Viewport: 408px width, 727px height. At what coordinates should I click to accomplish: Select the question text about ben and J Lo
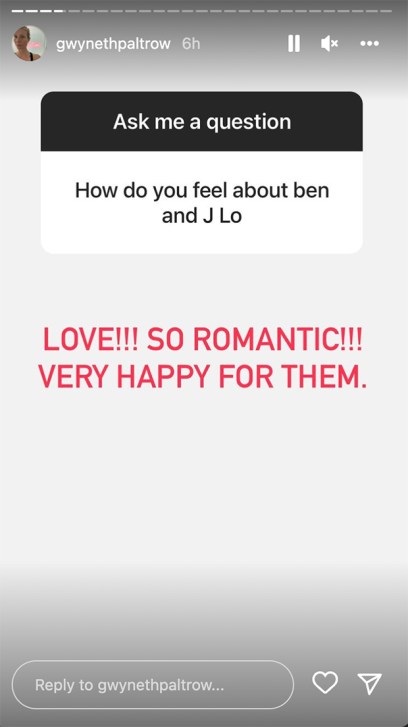point(202,203)
